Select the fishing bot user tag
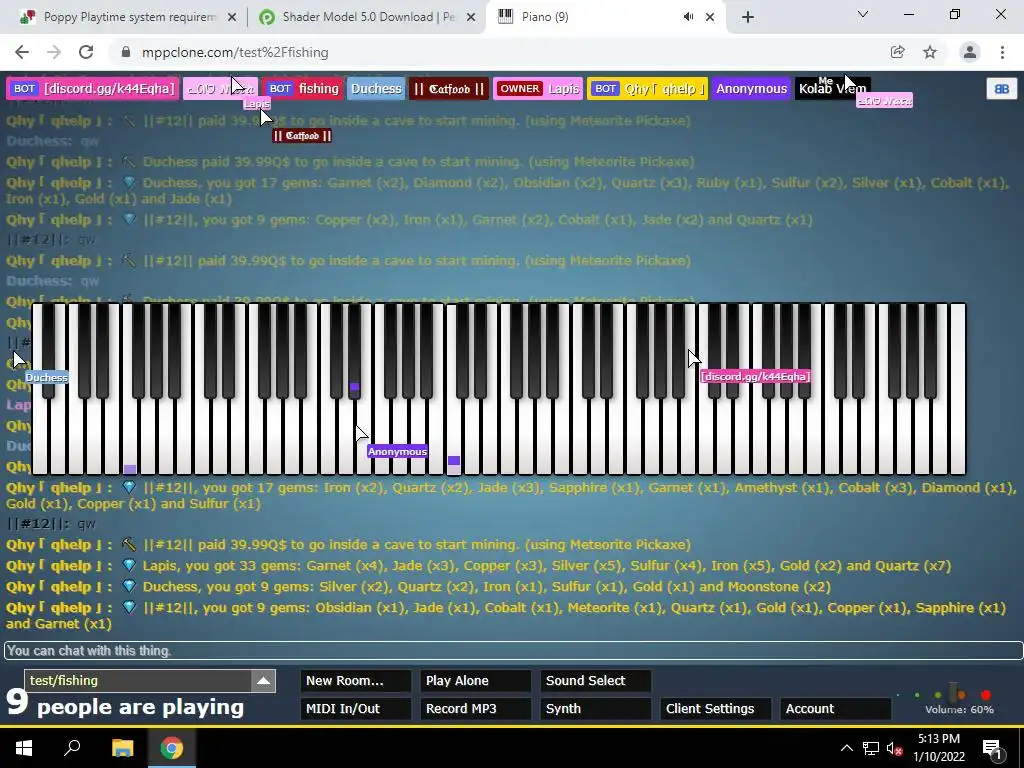 tap(304, 89)
